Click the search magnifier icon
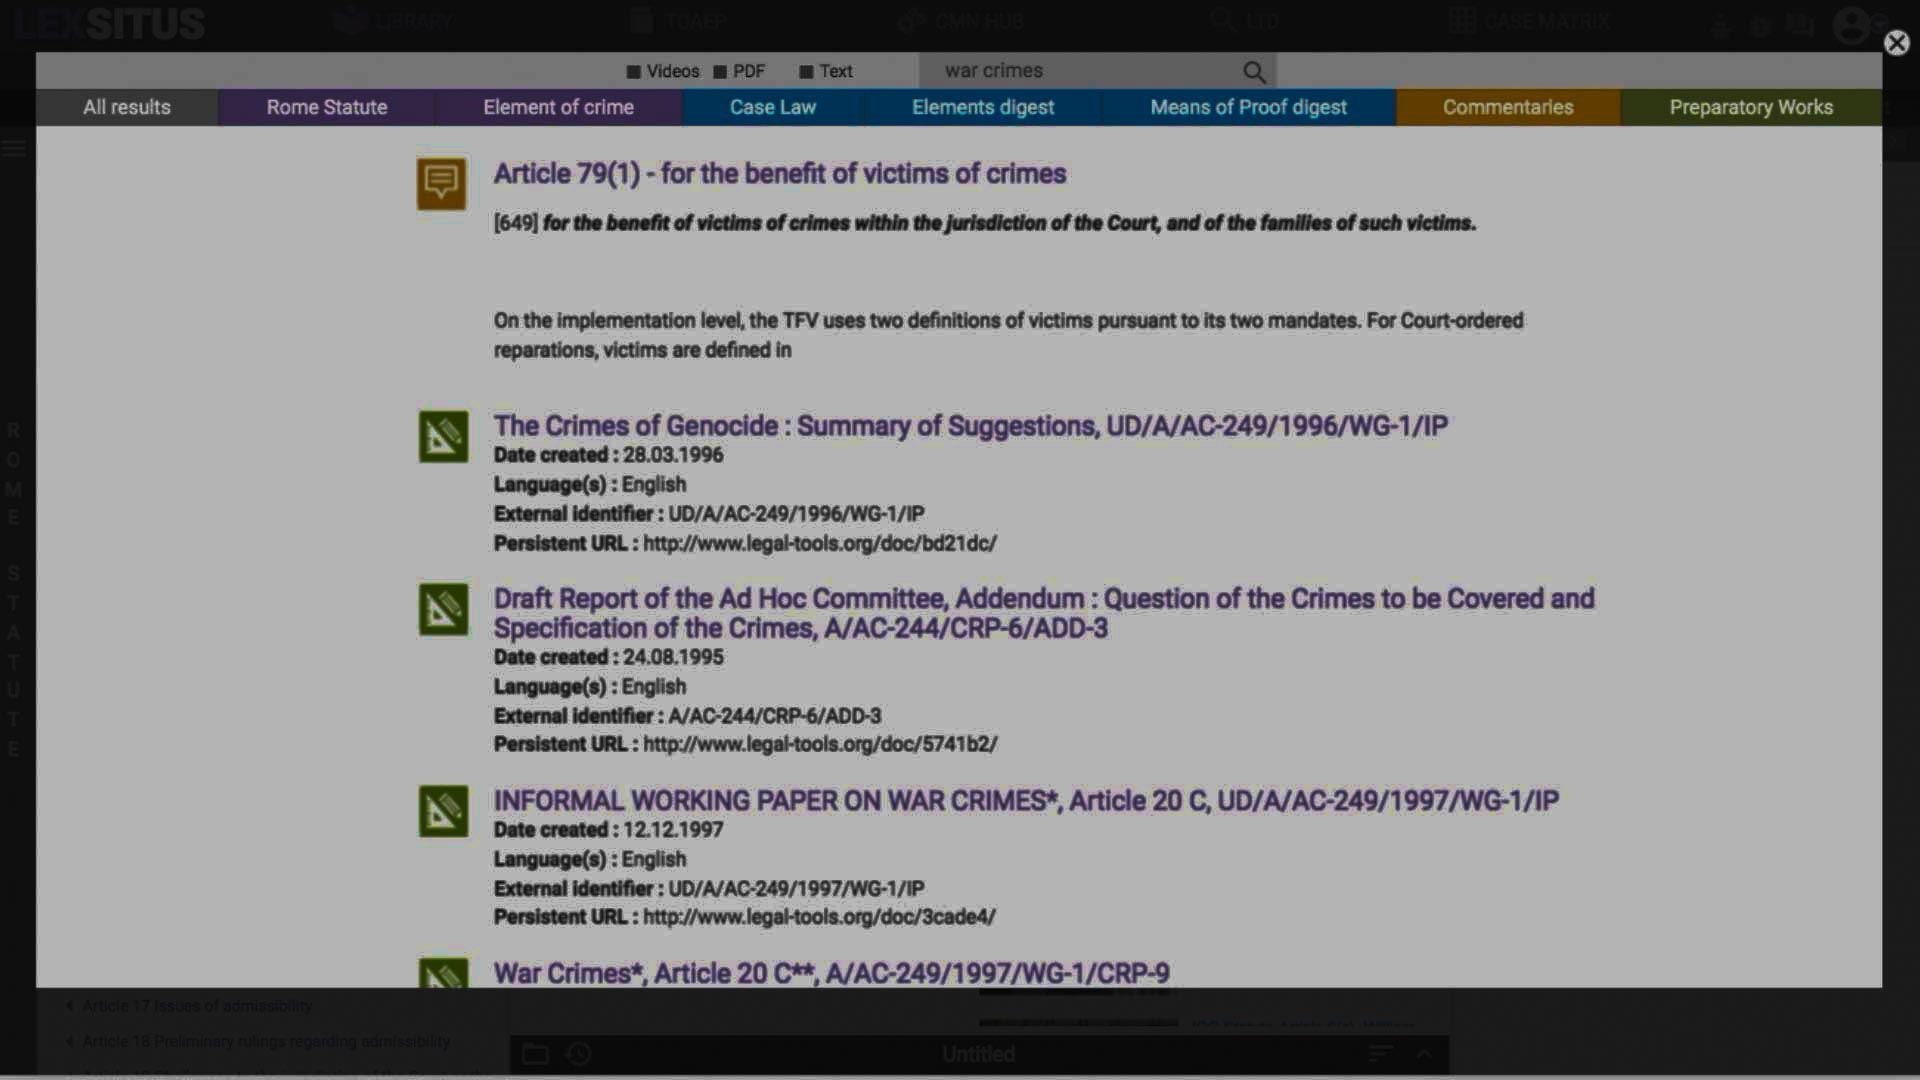Viewport: 1920px width, 1080px height. coord(1254,72)
